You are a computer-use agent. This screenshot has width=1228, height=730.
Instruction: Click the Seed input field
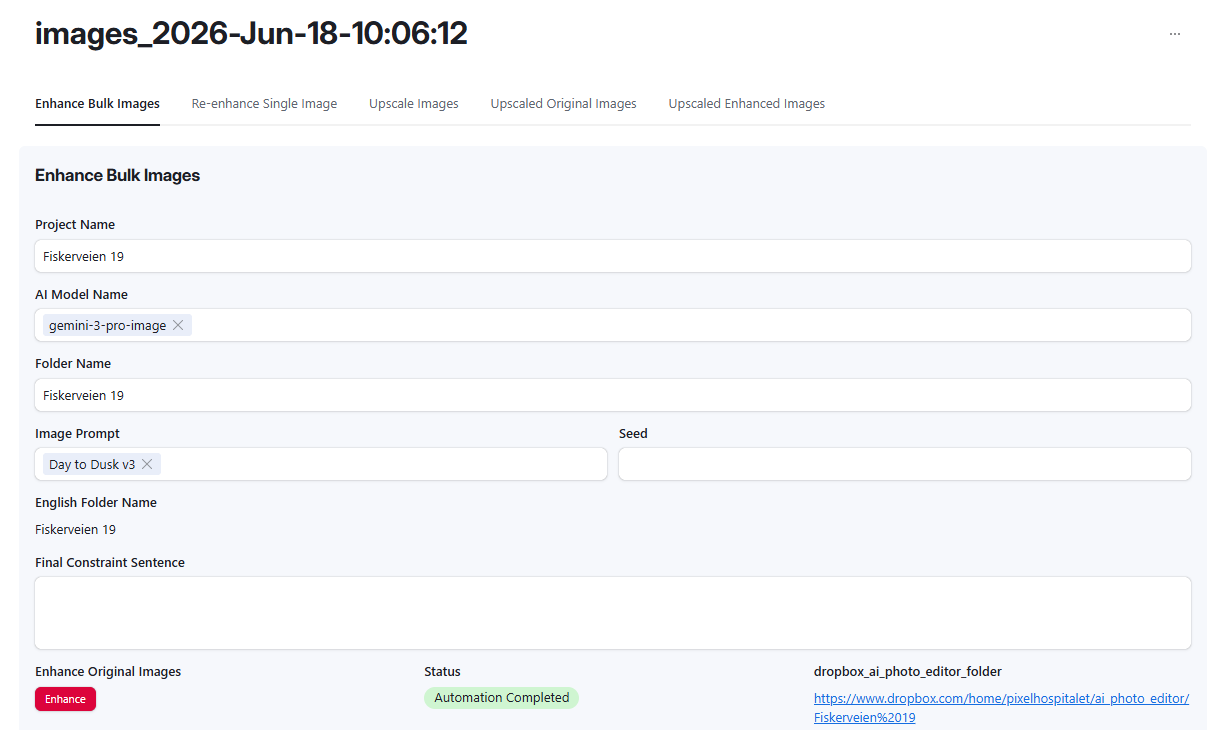pos(905,464)
